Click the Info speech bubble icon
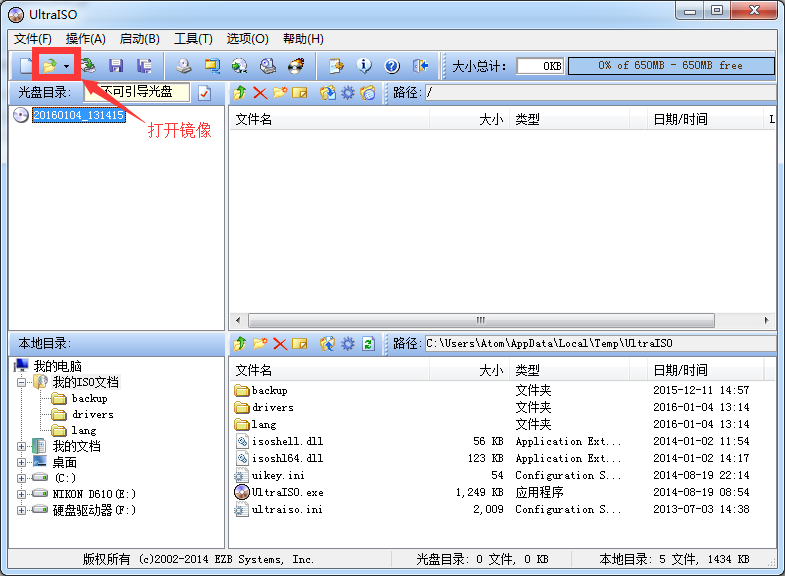The height and width of the screenshot is (576, 785). click(x=364, y=66)
